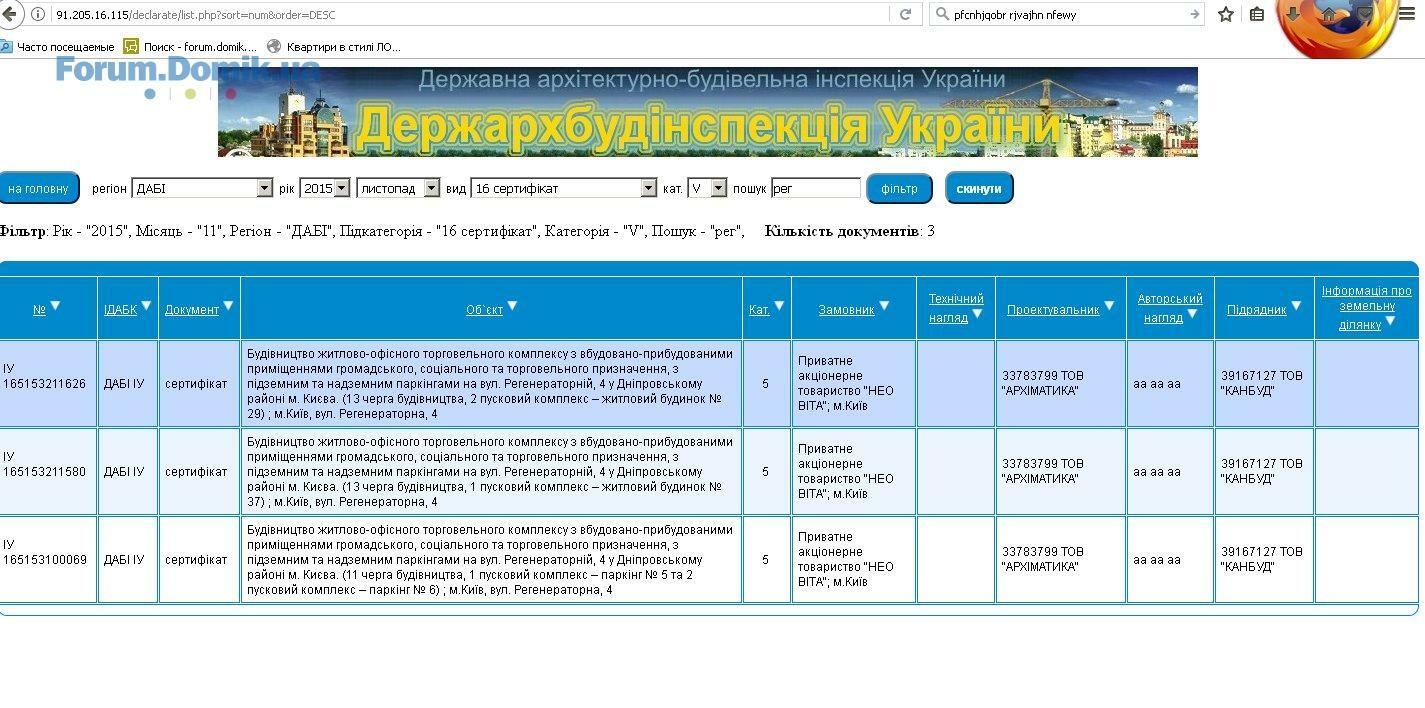The width and height of the screenshot is (1425, 708).
Task: Open the вид dropdown showing 16 сертифікат
Action: coord(564,188)
